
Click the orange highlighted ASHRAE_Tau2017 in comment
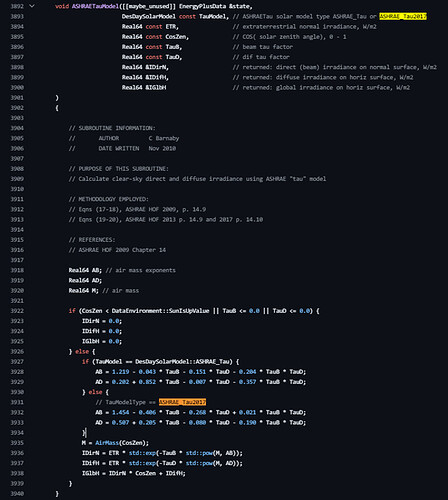click(182, 402)
